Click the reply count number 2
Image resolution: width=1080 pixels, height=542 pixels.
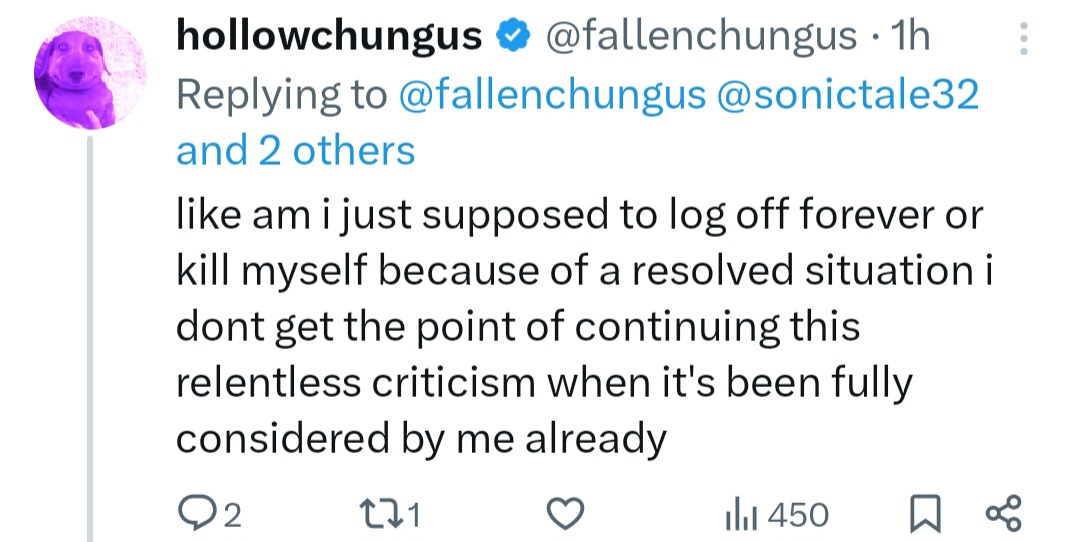(232, 516)
